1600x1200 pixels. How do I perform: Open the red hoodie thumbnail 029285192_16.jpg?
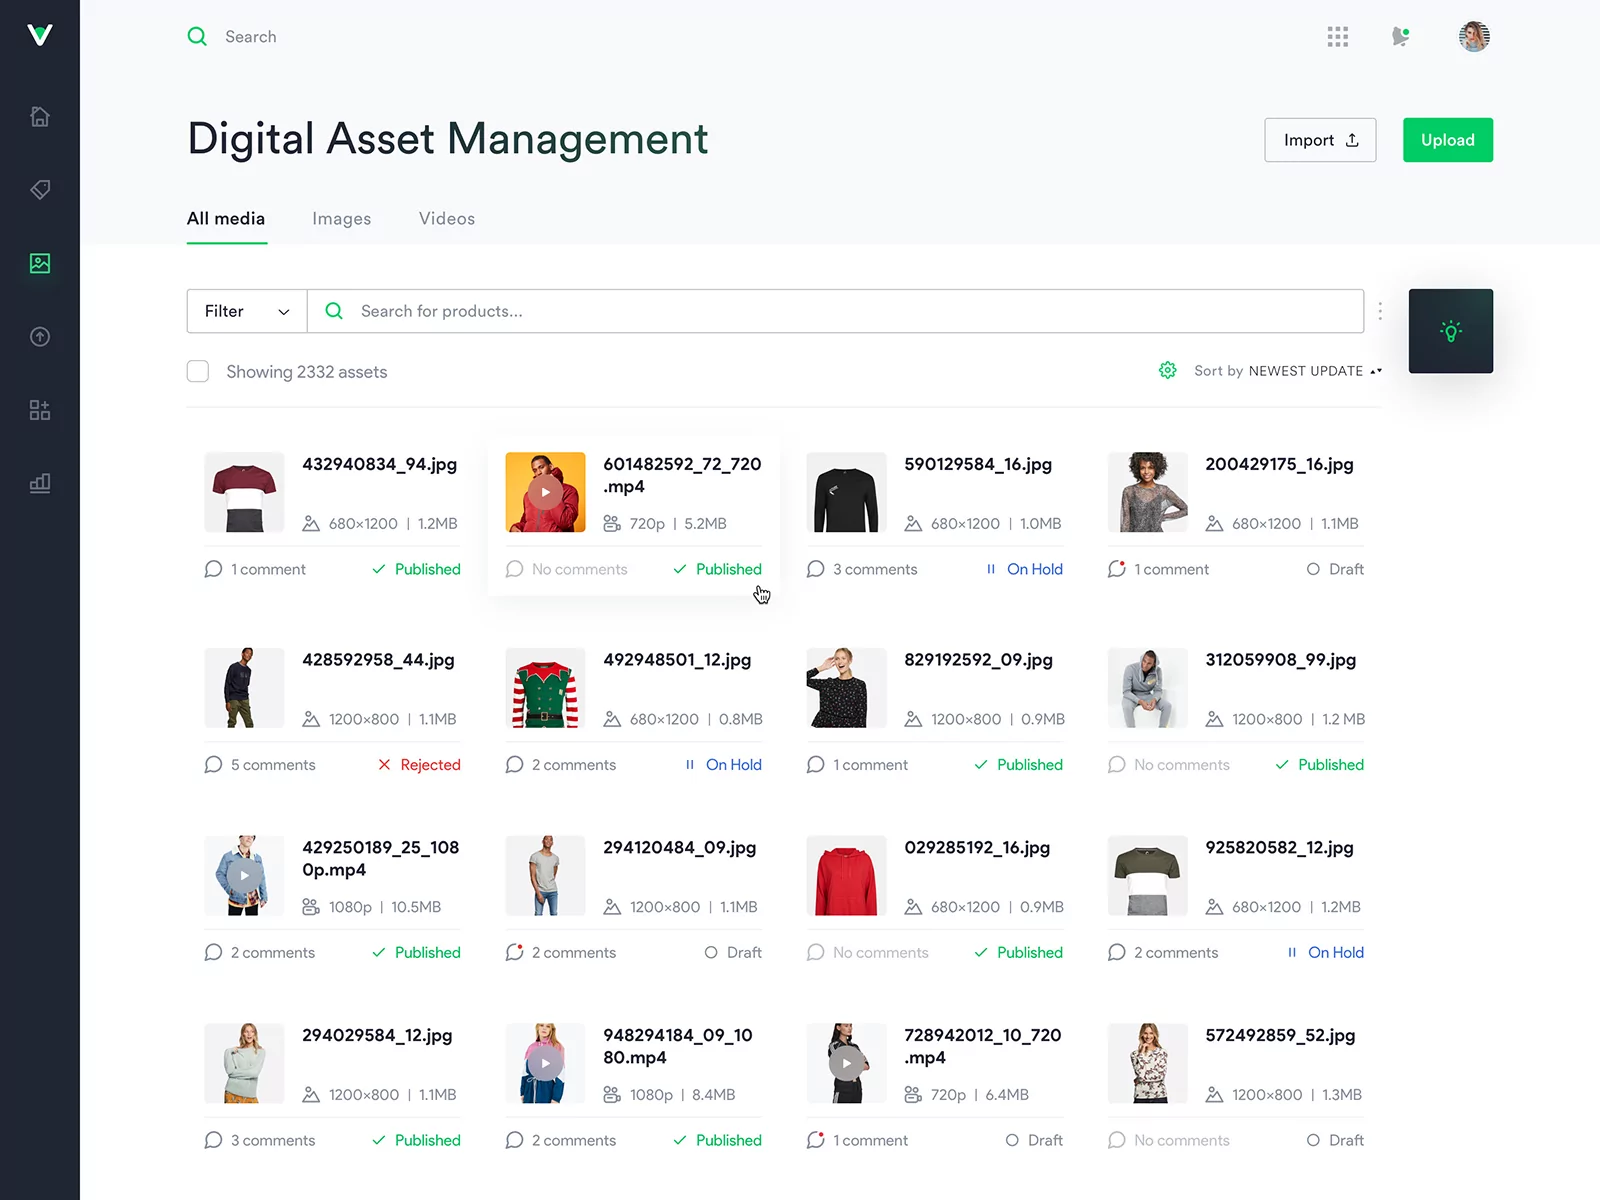pyautogui.click(x=846, y=876)
